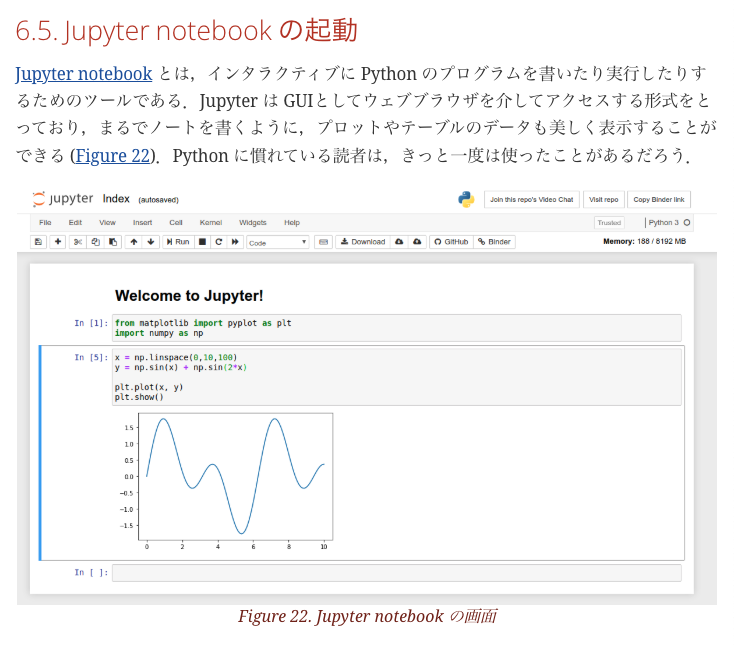Click the Memory: 188 / 8192 MB readout
Image resolution: width=734 pixels, height=649 pixels.
coord(644,242)
